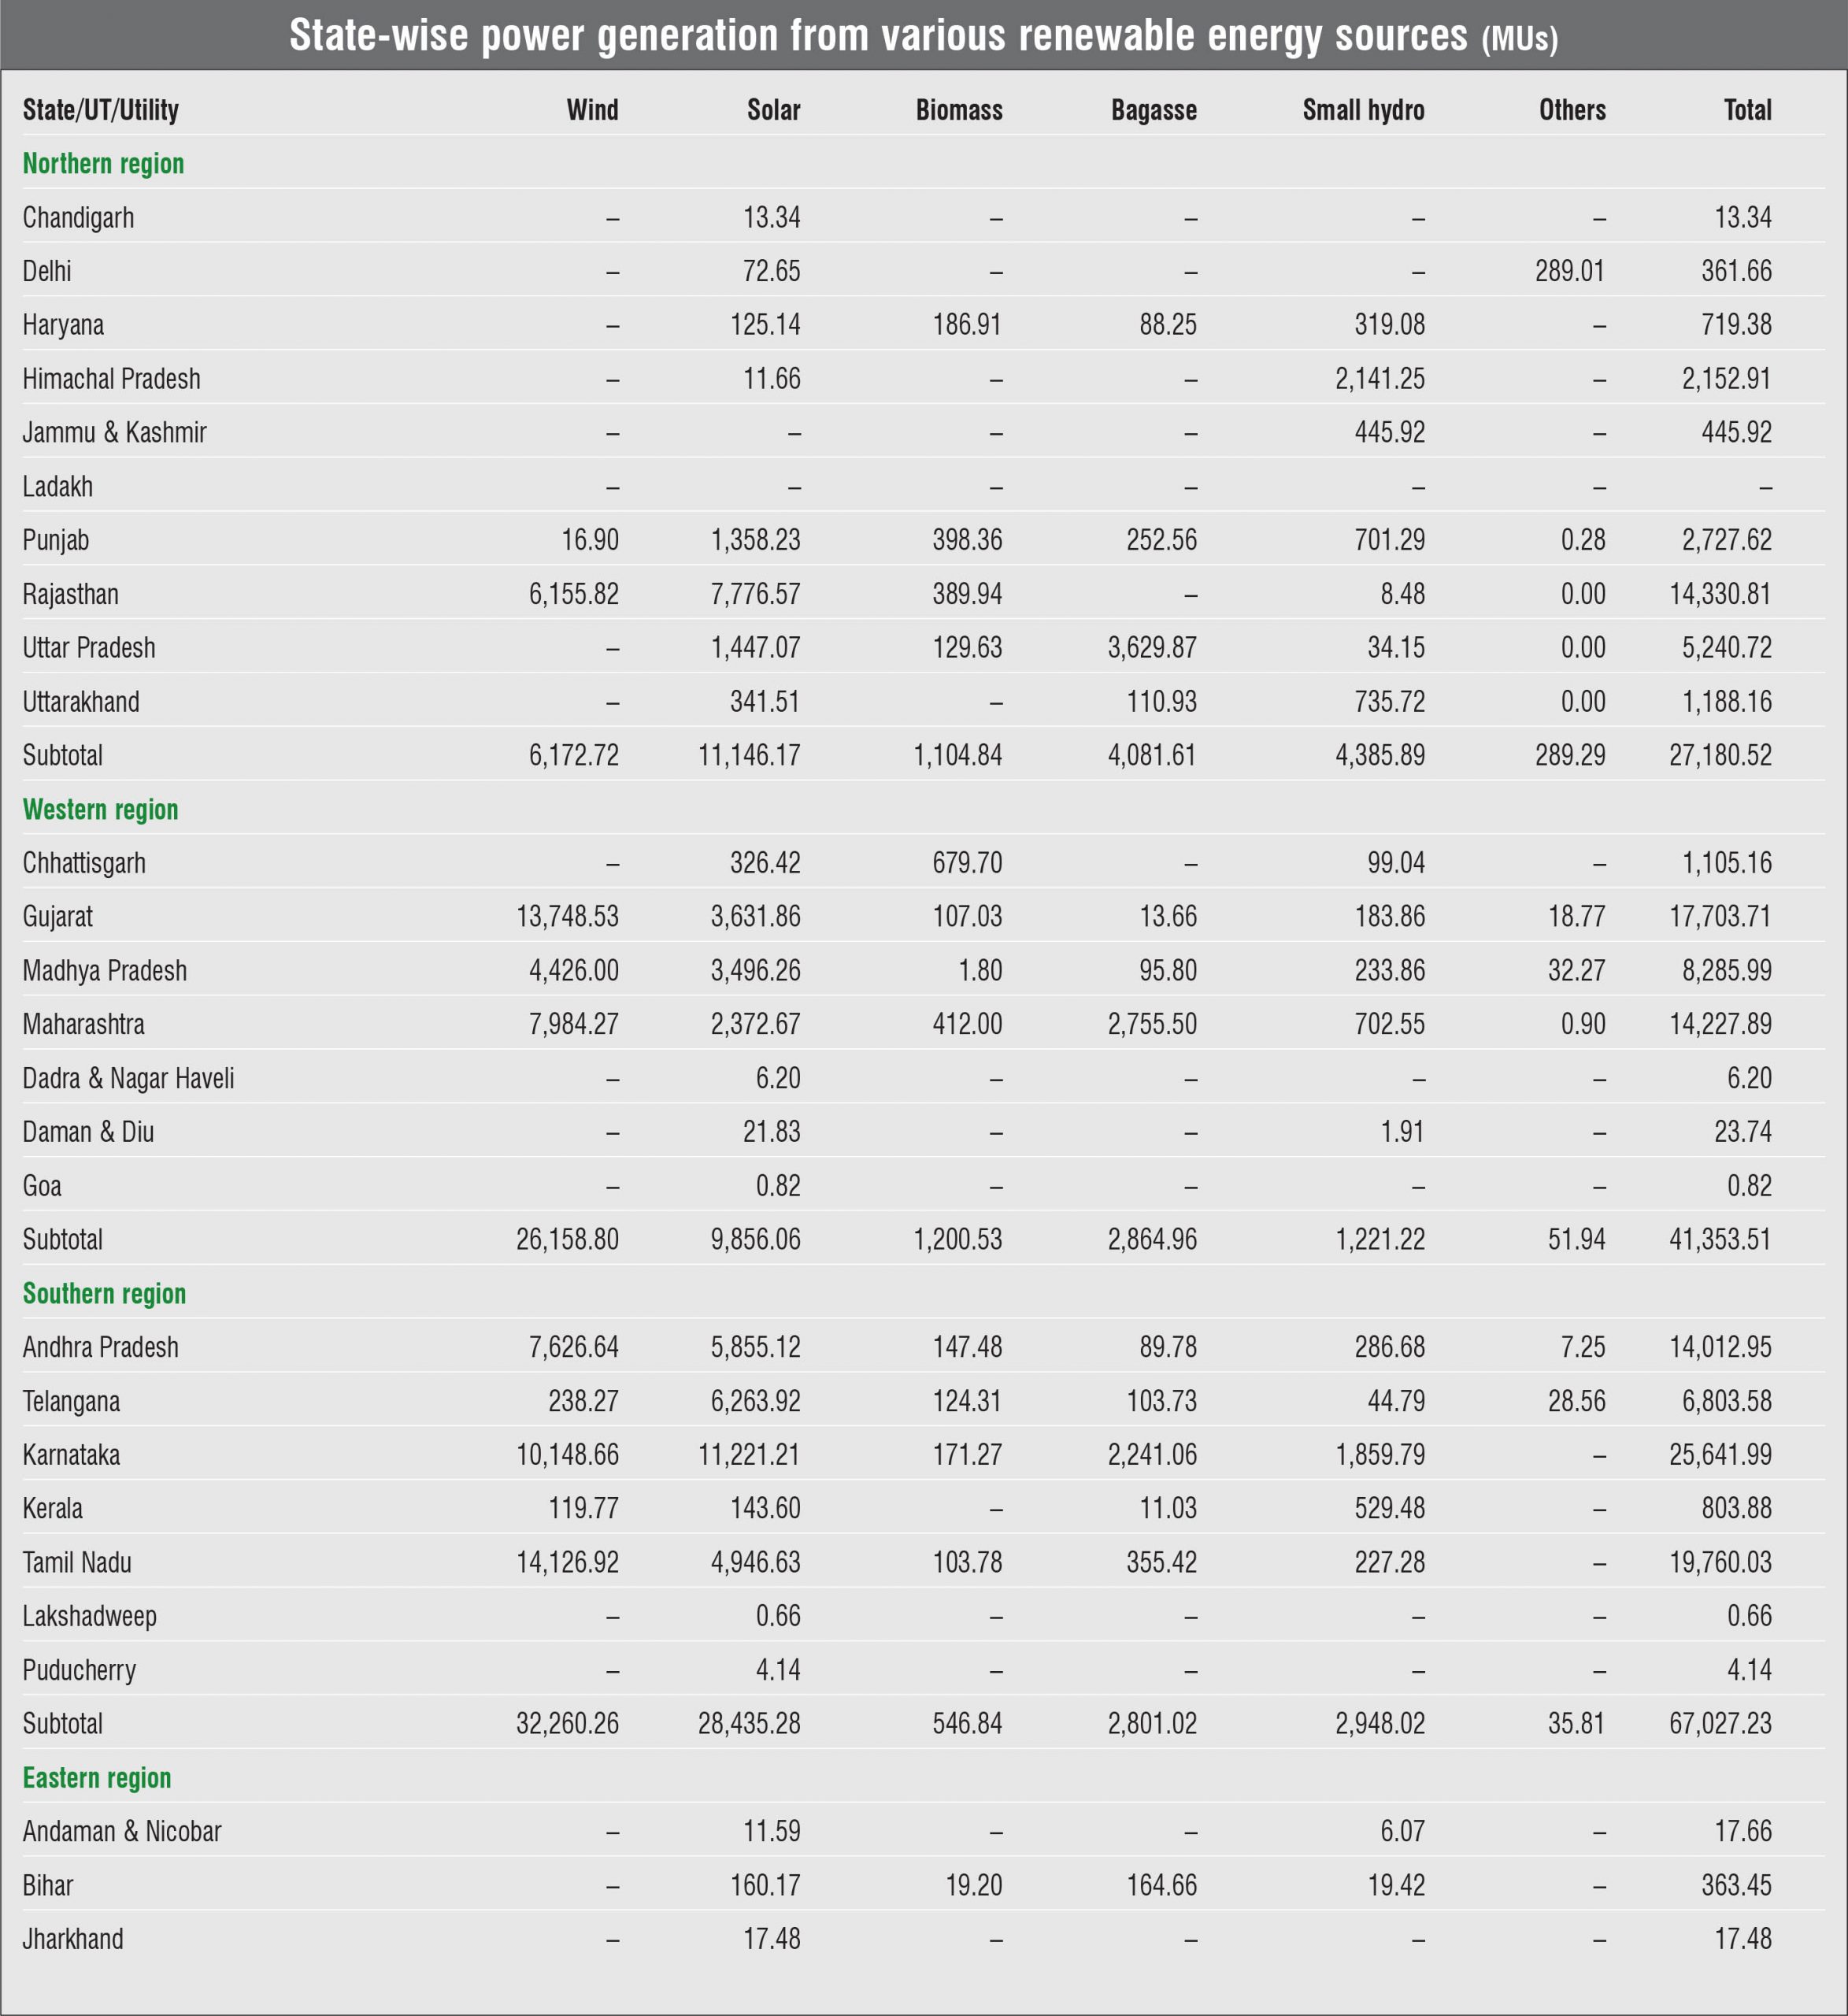Click the Dadra & Nagar Haveli label
This screenshot has height=2016, width=1848.
[128, 1079]
